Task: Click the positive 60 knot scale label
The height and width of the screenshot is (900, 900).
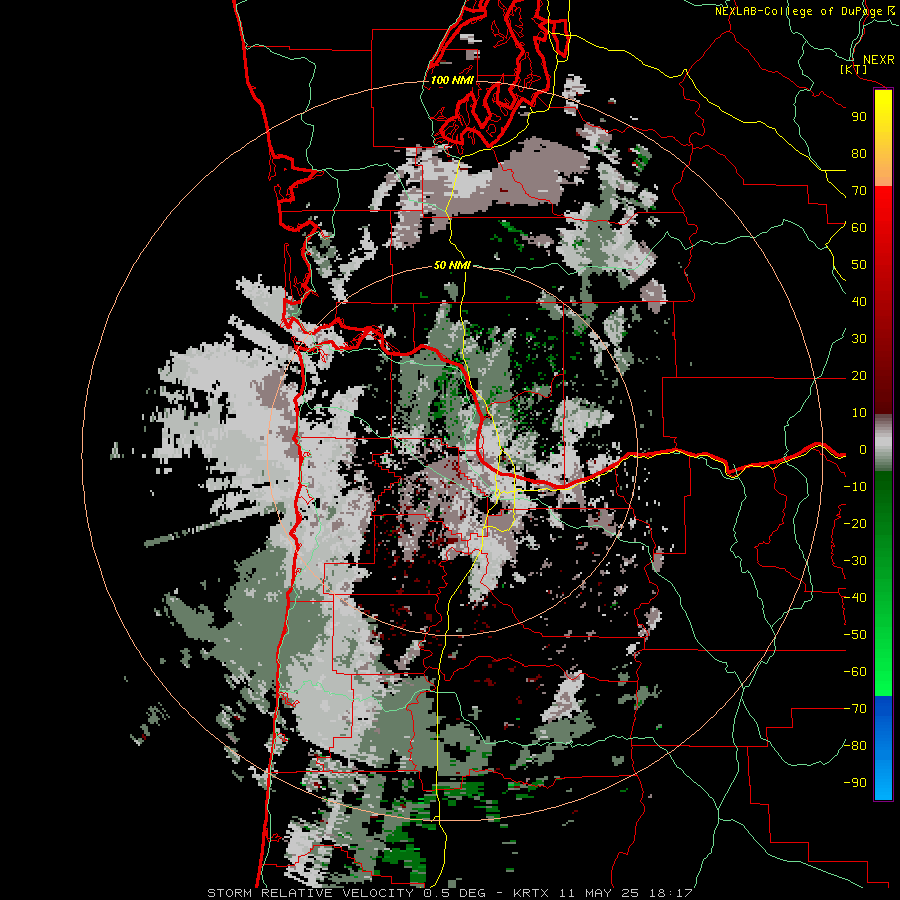Action: coord(859,228)
